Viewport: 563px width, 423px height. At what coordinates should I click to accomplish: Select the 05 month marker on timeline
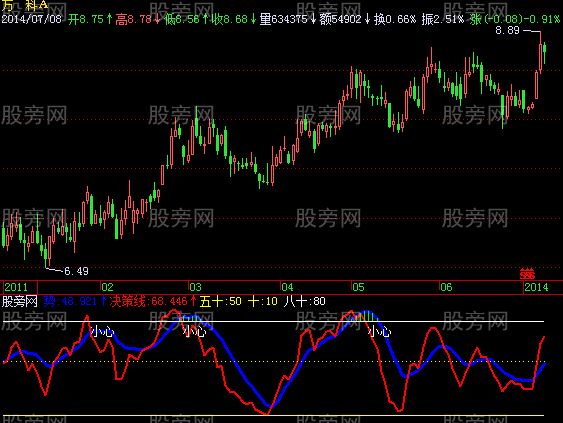pyautogui.click(x=358, y=287)
